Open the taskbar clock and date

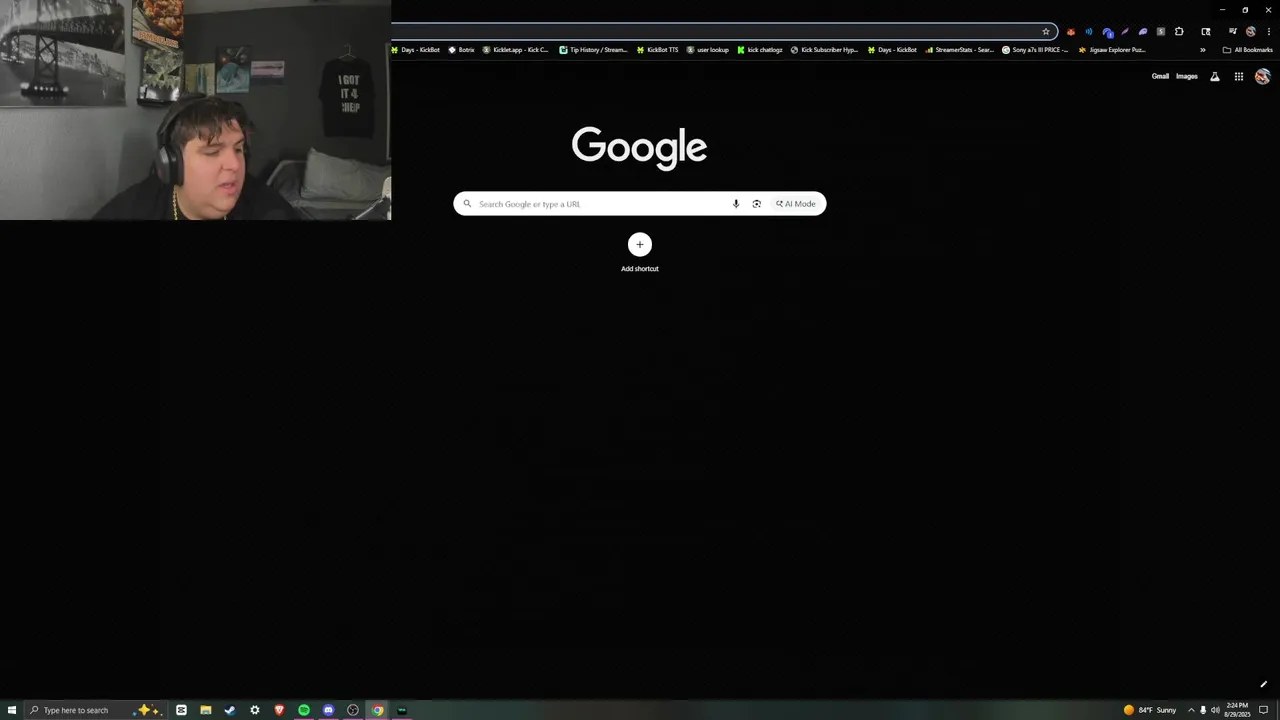[1237, 710]
